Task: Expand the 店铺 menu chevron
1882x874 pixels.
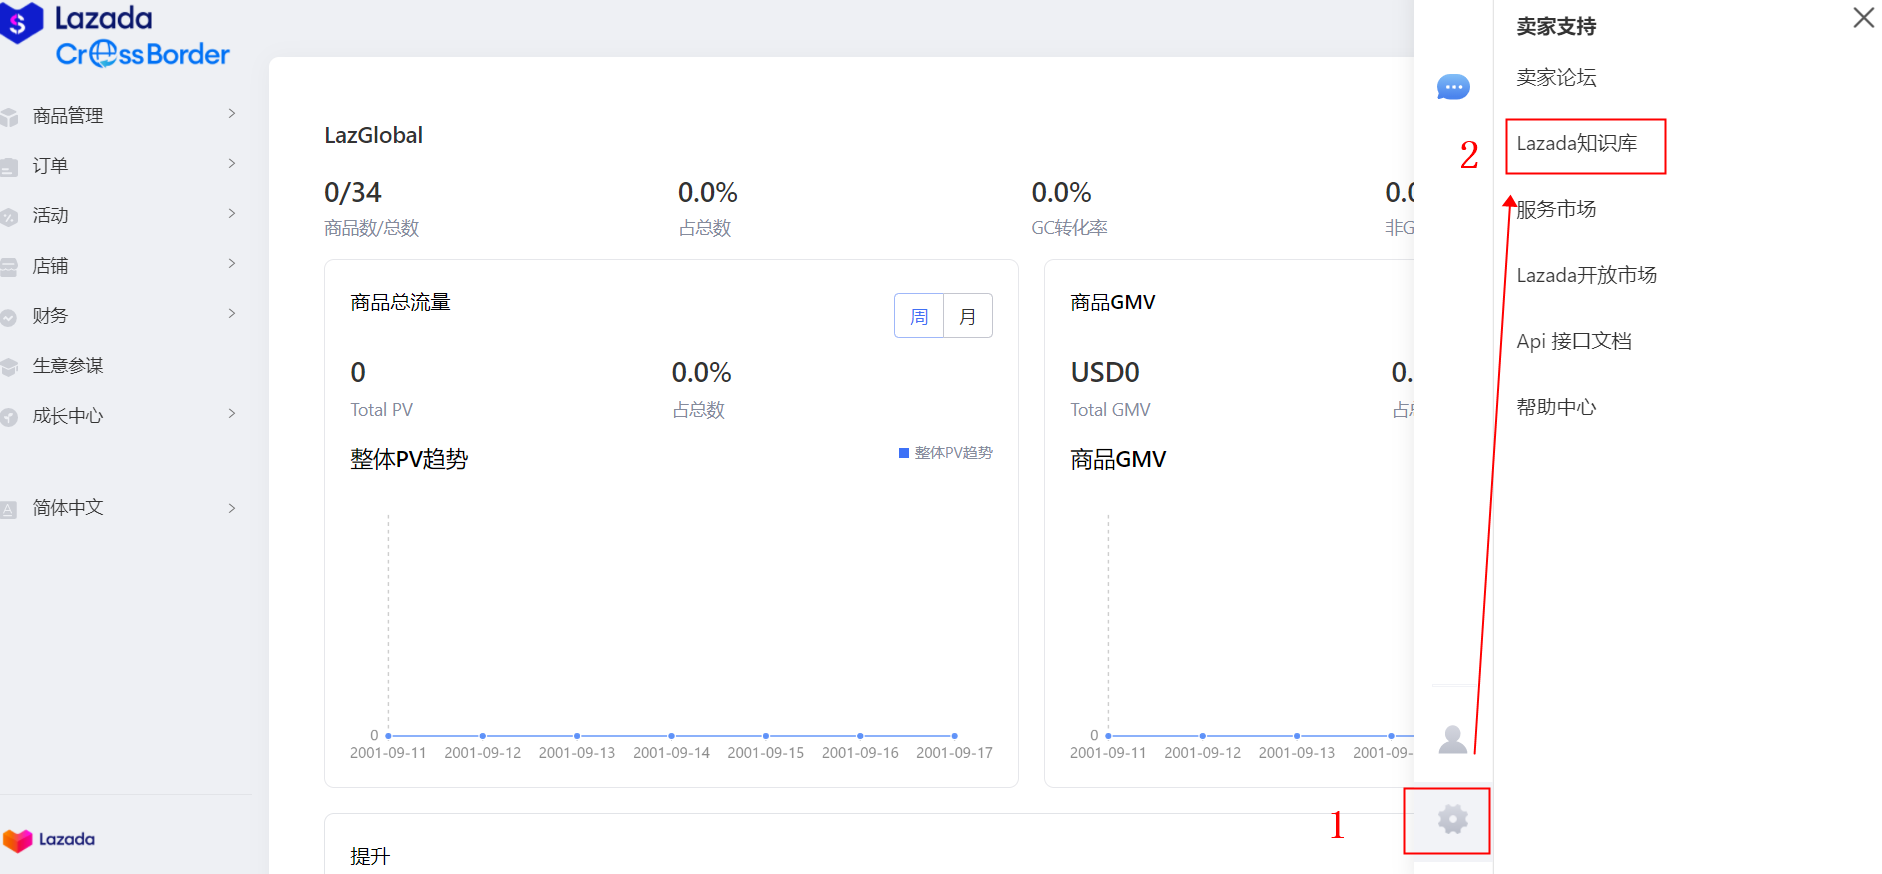Action: [232, 264]
